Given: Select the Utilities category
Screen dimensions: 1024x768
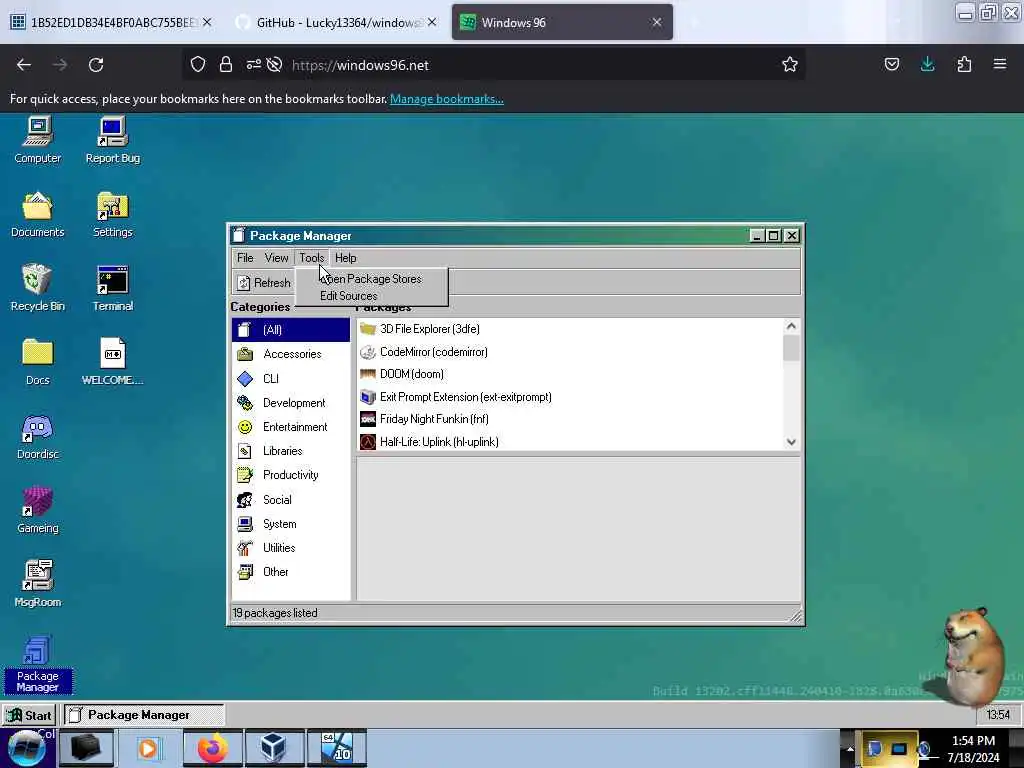Looking at the screenshot, I should (x=291, y=548).
